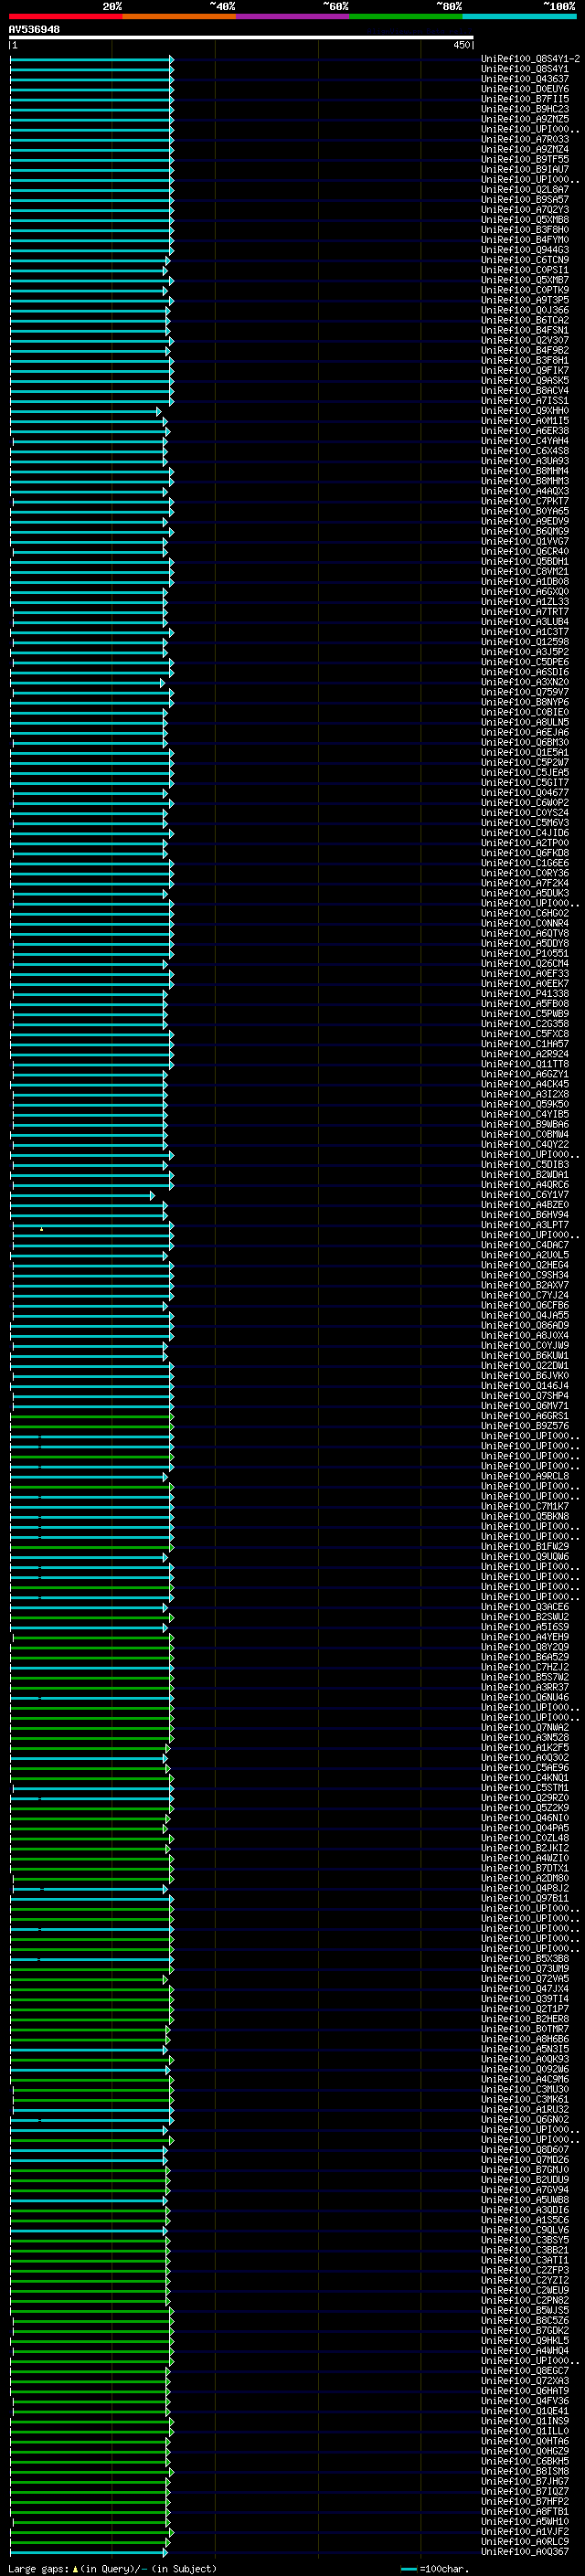585x2576 pixels.
Task: Select label UniRef100_B6HV94
Action: point(525,1215)
